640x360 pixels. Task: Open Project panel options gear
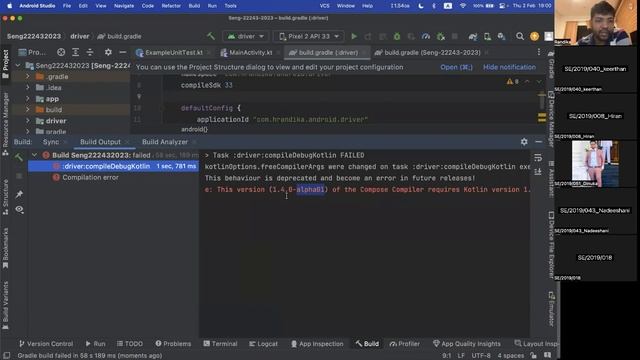click(x=108, y=52)
